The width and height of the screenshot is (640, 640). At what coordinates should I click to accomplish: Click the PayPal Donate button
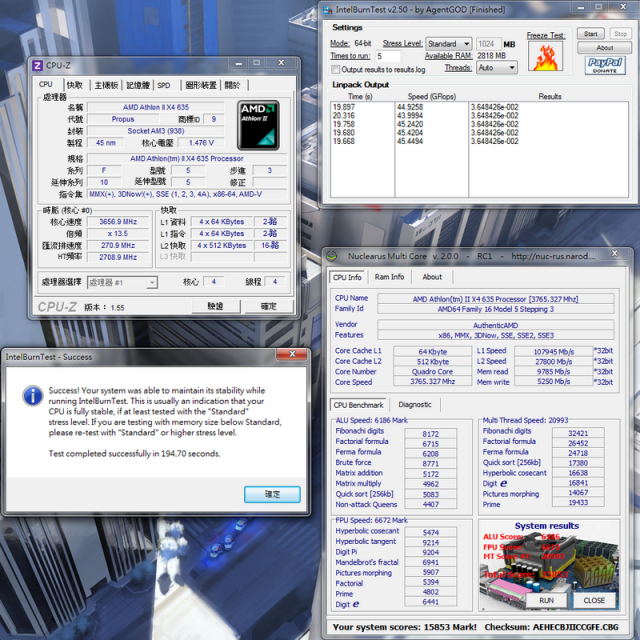pos(604,65)
